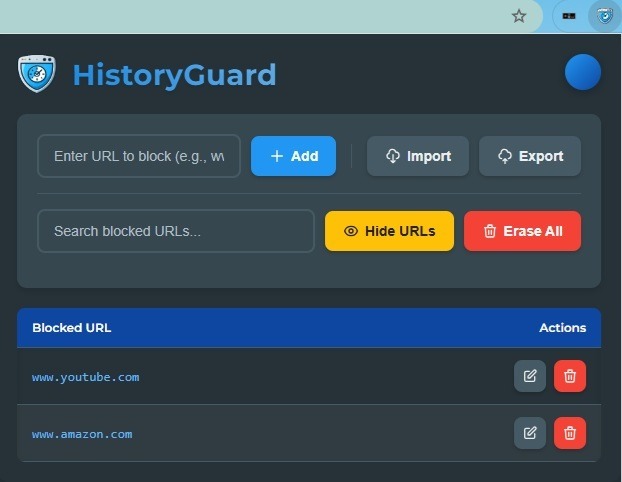622x482 pixels.
Task: Edit the www.youtube.com entry
Action: tap(530, 376)
